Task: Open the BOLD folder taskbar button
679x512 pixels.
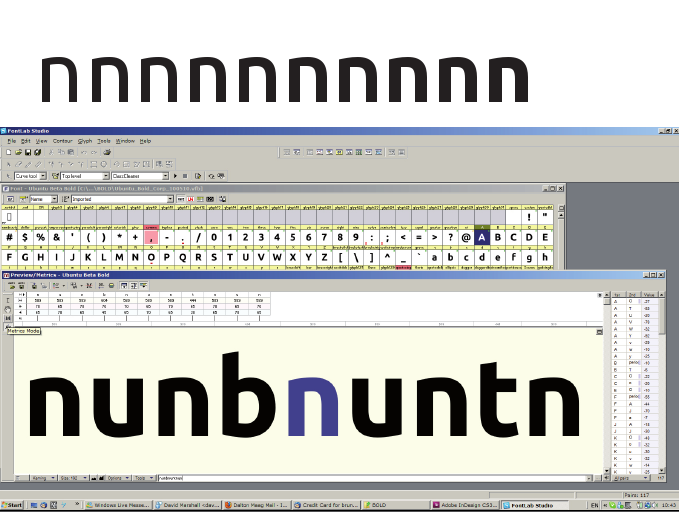Action: (396, 505)
